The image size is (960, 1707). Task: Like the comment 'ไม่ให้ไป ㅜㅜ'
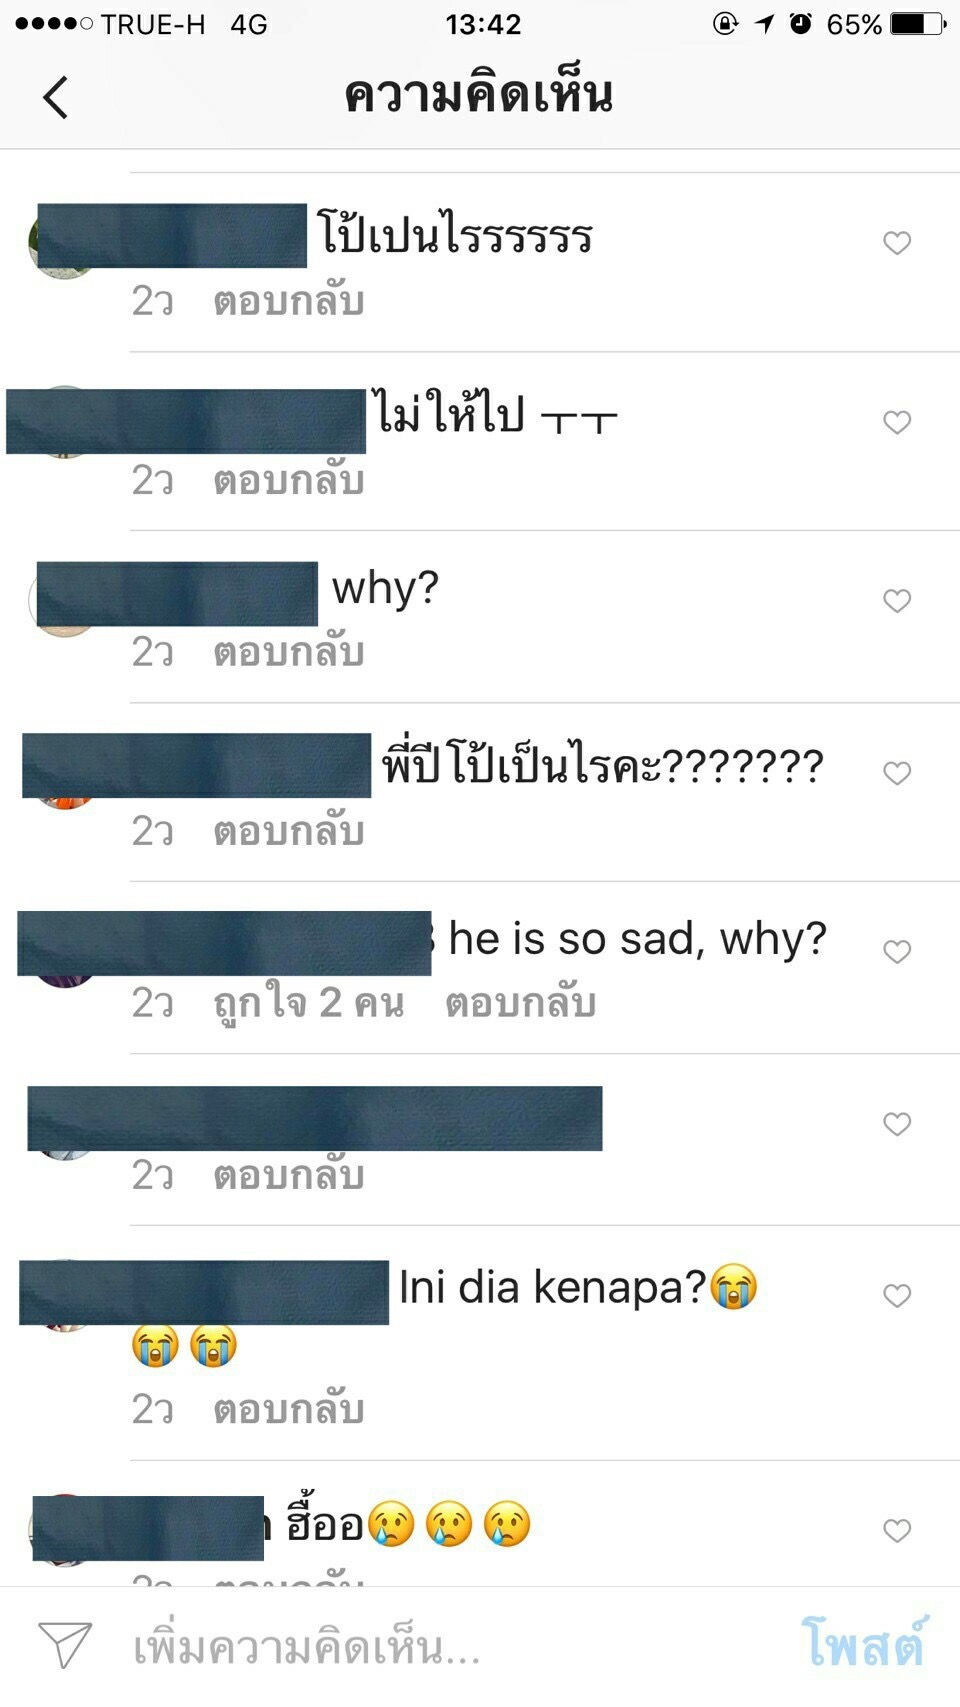pyautogui.click(x=897, y=422)
